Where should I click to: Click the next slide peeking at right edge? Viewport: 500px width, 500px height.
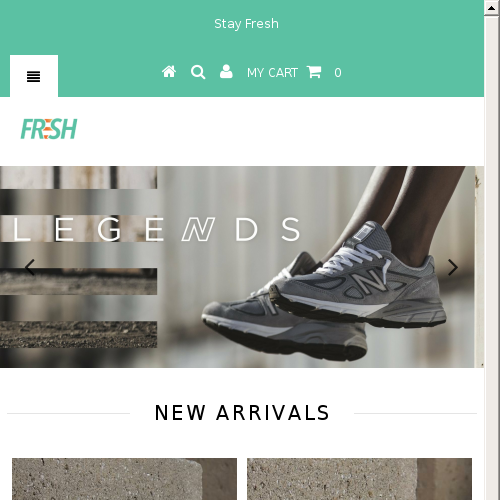click(479, 267)
